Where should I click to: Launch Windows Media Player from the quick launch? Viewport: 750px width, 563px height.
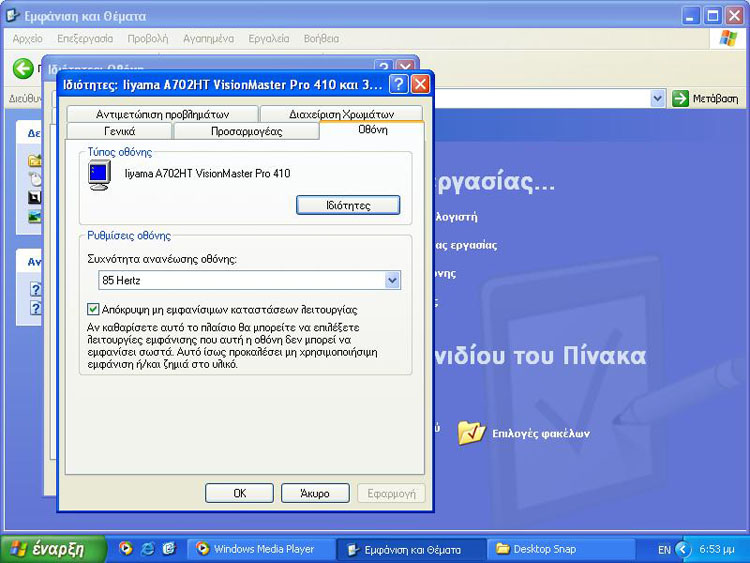pyautogui.click(x=126, y=548)
